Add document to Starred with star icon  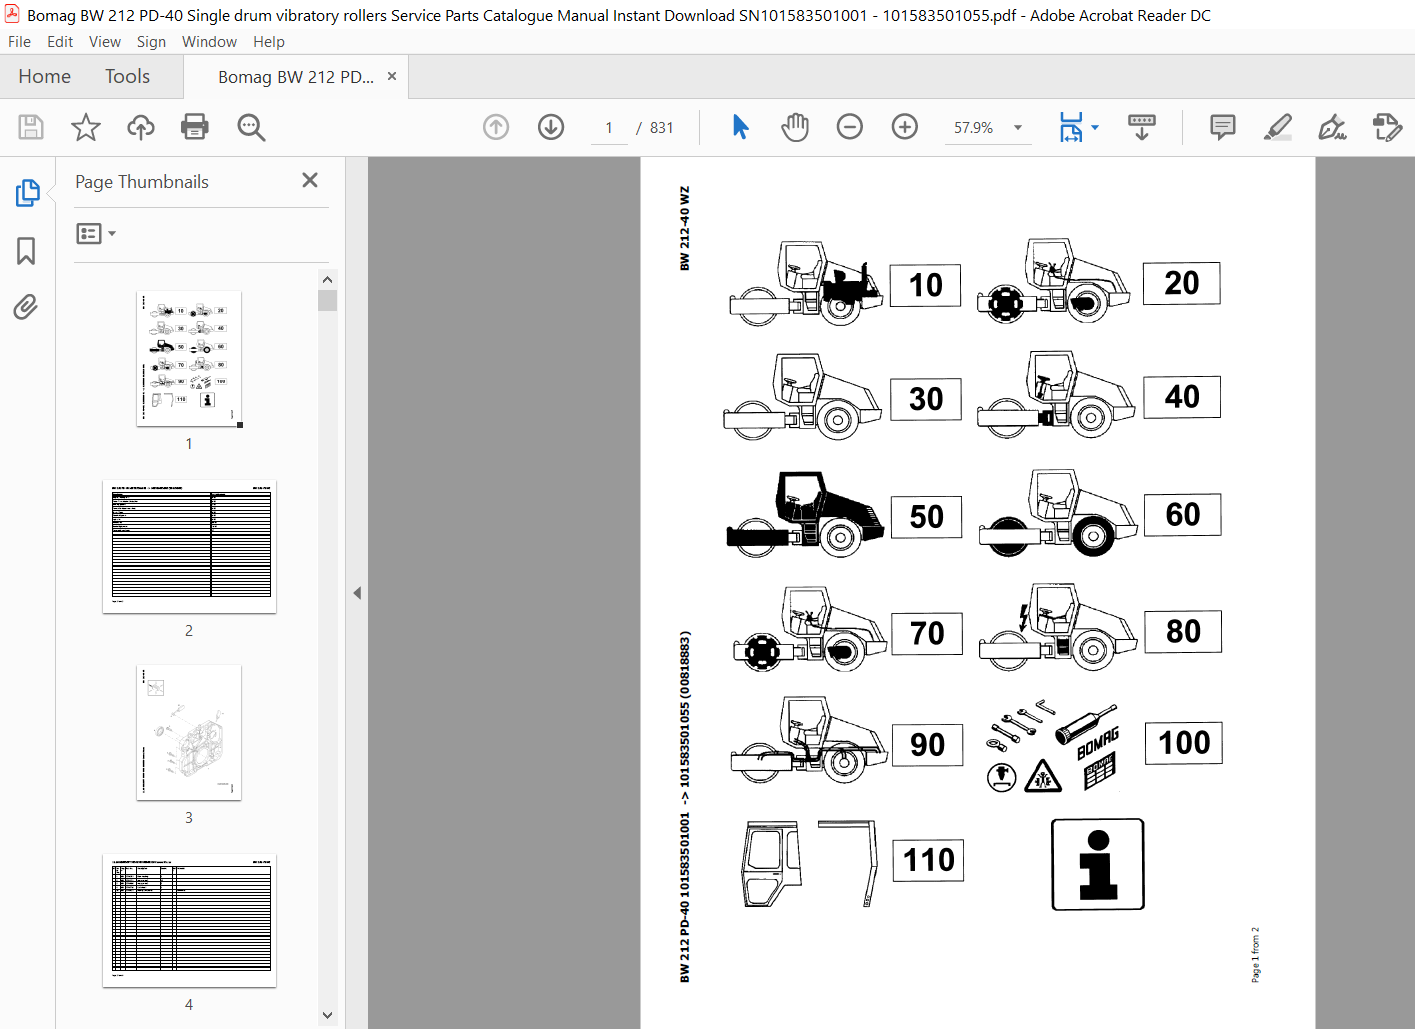pos(86,127)
